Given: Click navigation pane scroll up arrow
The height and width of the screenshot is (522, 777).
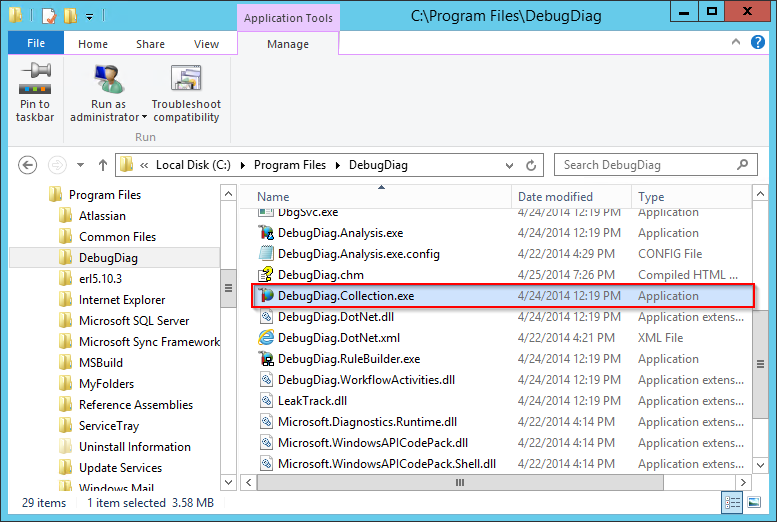Looking at the screenshot, I should pyautogui.click(x=228, y=194).
